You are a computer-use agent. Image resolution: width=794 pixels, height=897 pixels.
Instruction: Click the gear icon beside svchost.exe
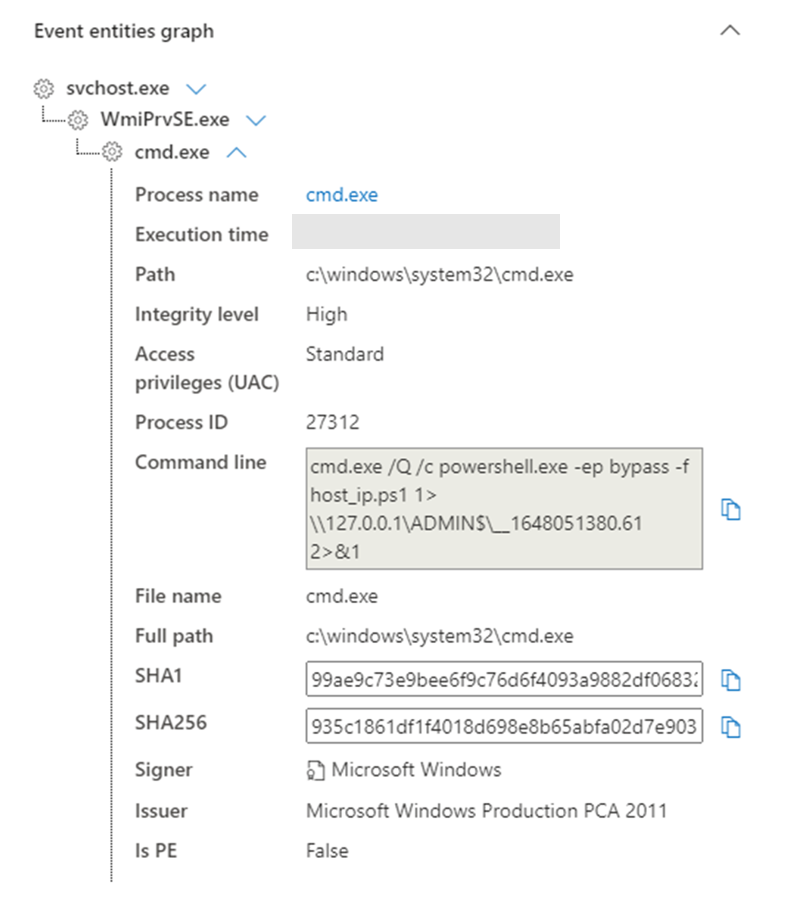click(x=43, y=88)
